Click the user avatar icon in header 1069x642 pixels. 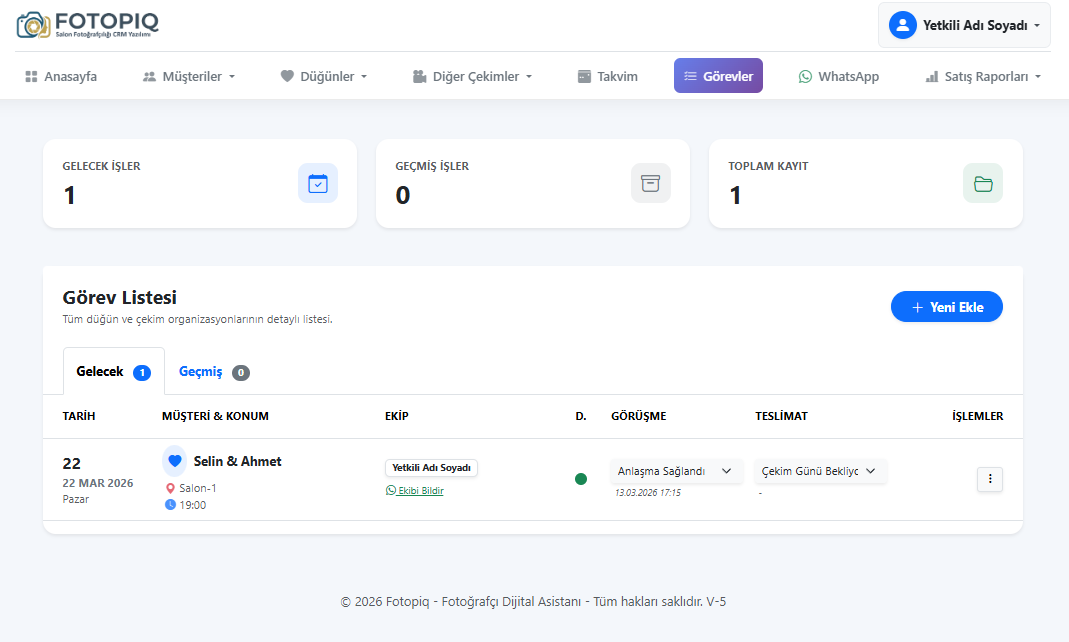tap(903, 25)
